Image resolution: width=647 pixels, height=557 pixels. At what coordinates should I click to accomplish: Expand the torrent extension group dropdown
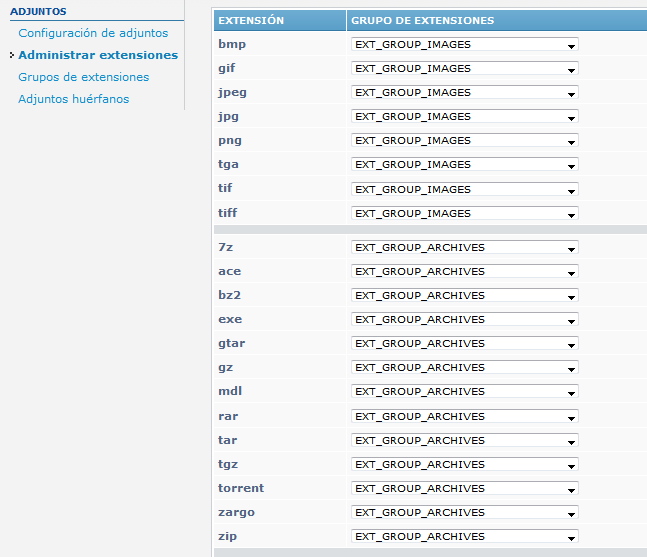click(x=464, y=489)
